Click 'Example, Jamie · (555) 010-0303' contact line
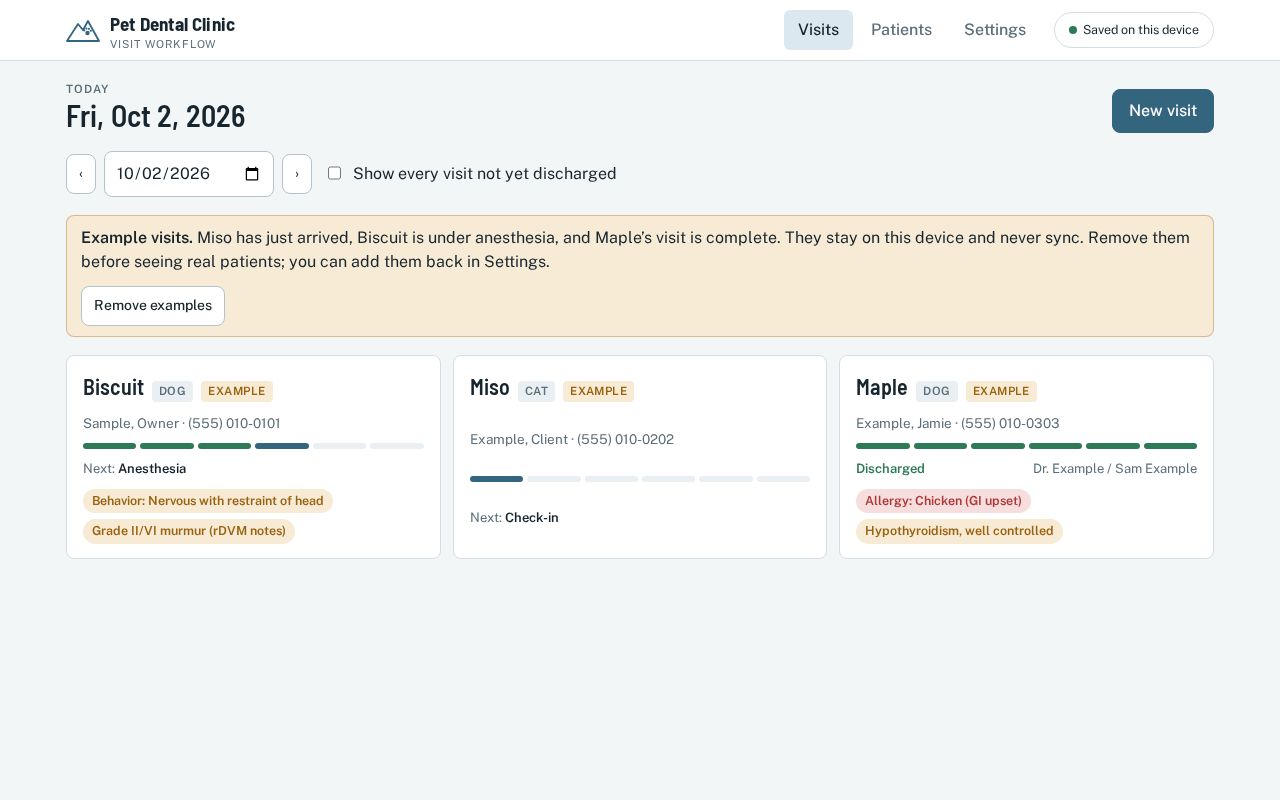Screen dimensions: 1280x800 tap(958, 424)
